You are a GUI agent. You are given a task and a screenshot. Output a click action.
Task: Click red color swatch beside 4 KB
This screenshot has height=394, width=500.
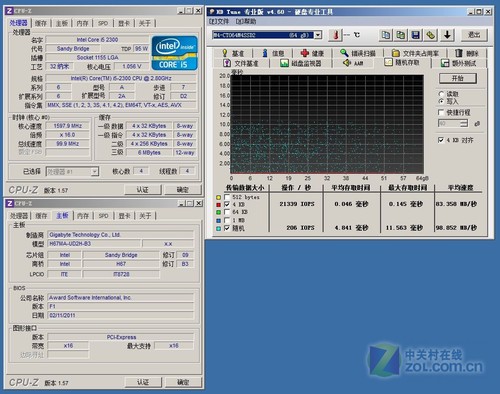218,205
